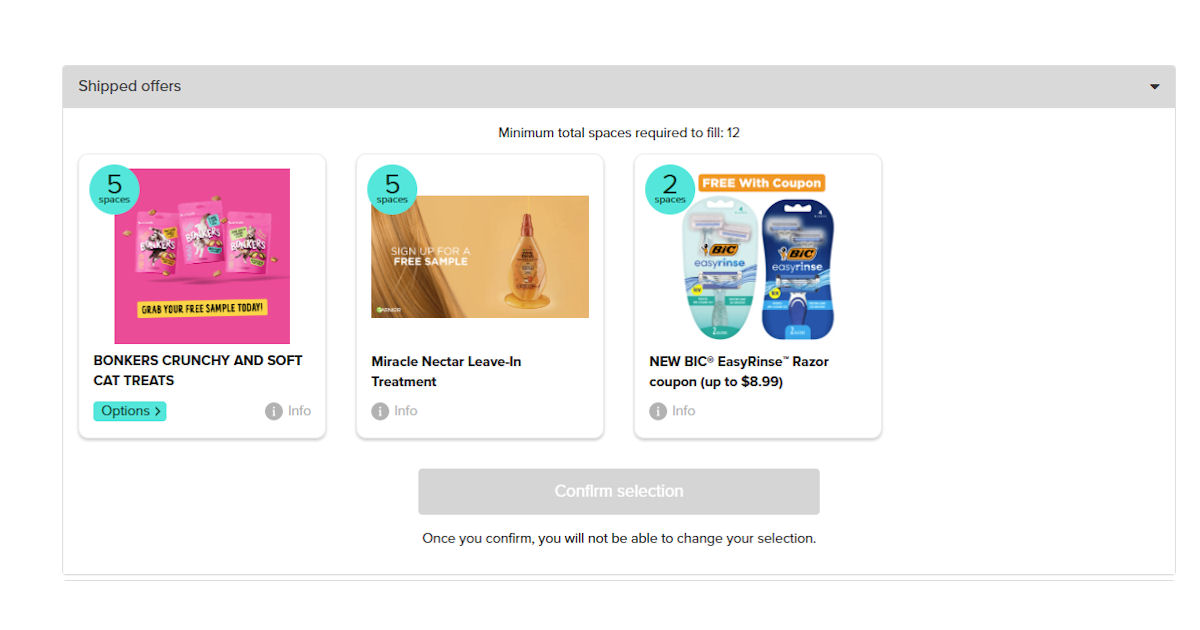Click the info icon on Bonkers cat treats card
The height and width of the screenshot is (630, 1200).
point(274,411)
